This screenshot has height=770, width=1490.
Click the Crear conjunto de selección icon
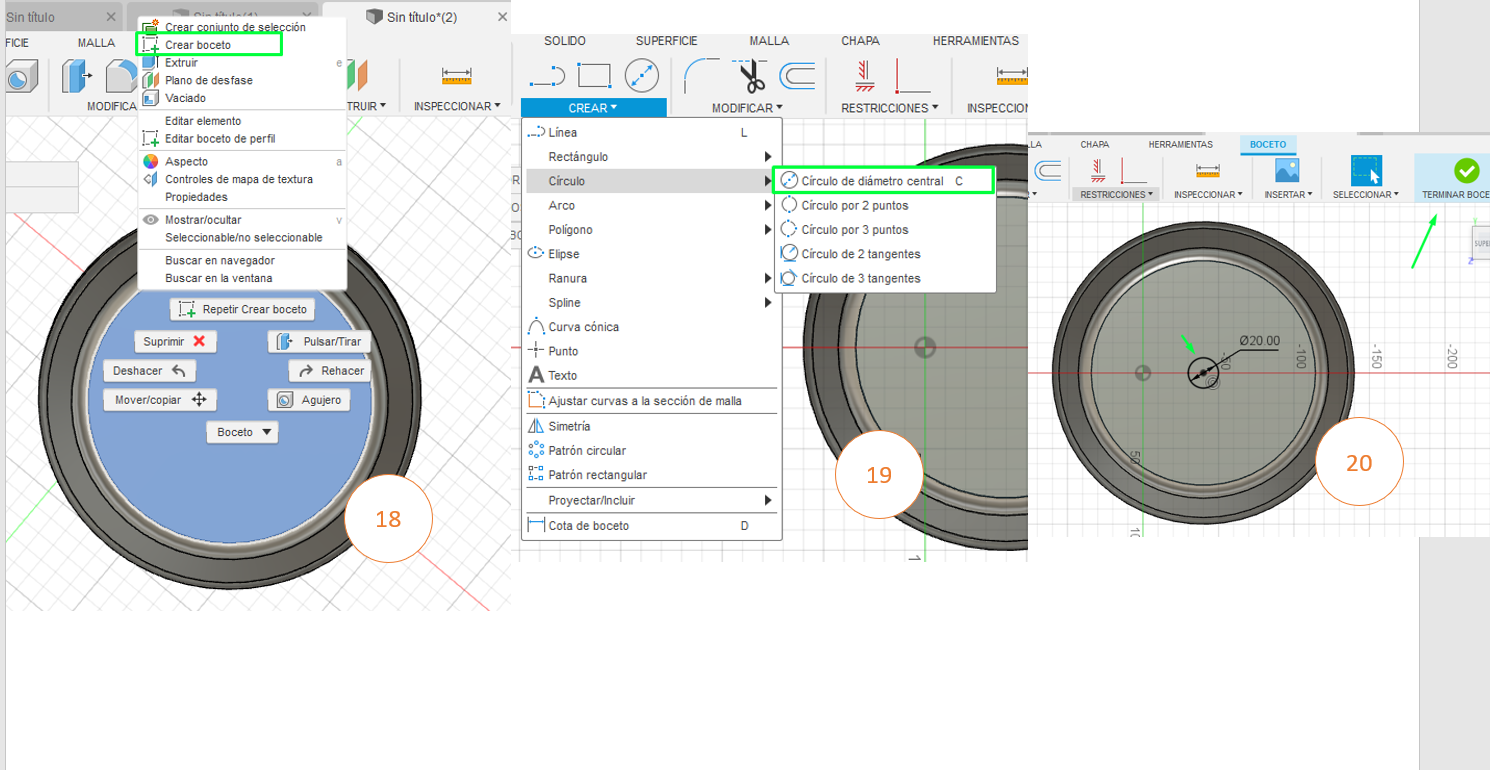coord(150,27)
